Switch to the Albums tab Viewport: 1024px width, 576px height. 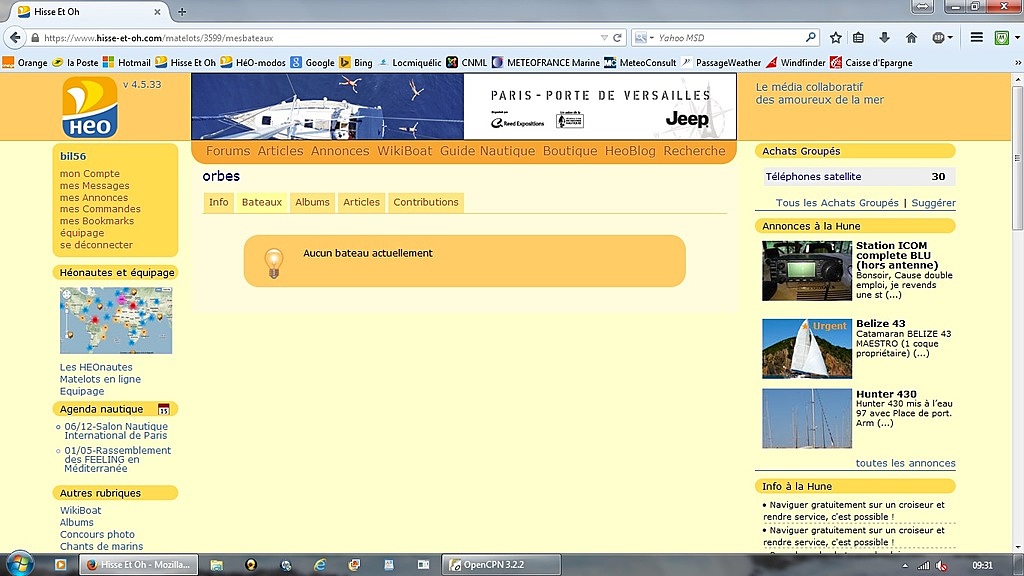tap(312, 202)
